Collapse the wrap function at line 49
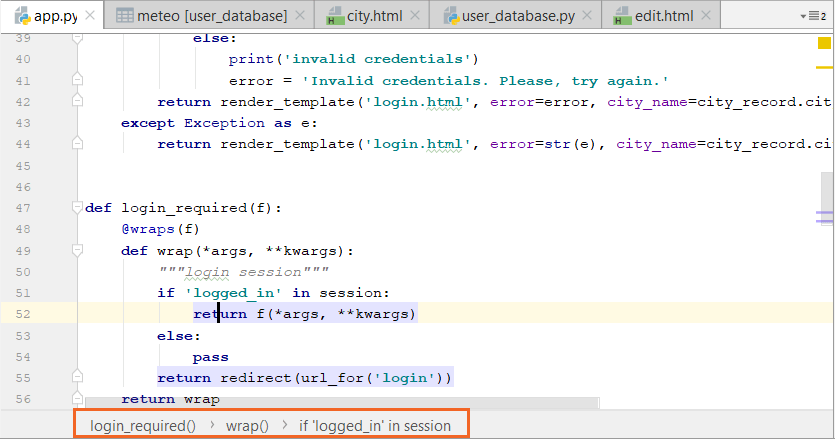835x439 pixels. point(77,250)
